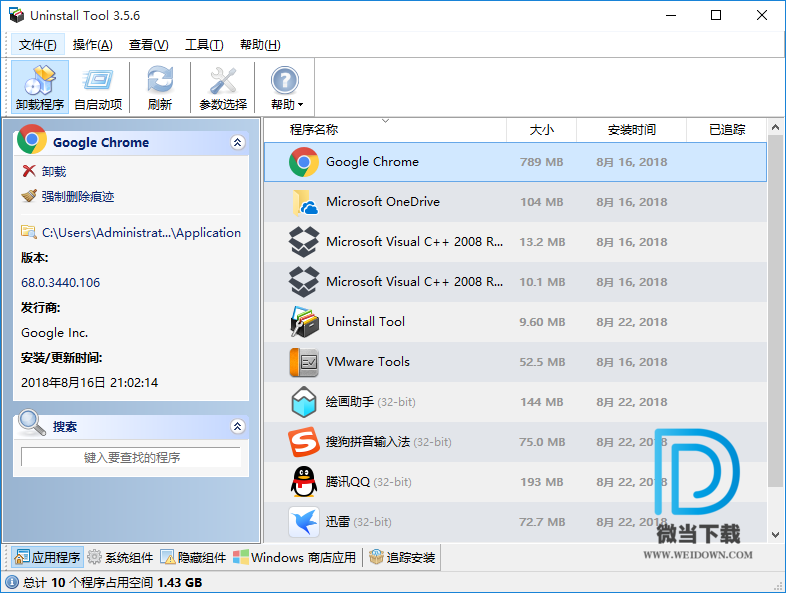Click the red X 卸载 uninstall link
Screen dimensions: 786x593
(44, 171)
